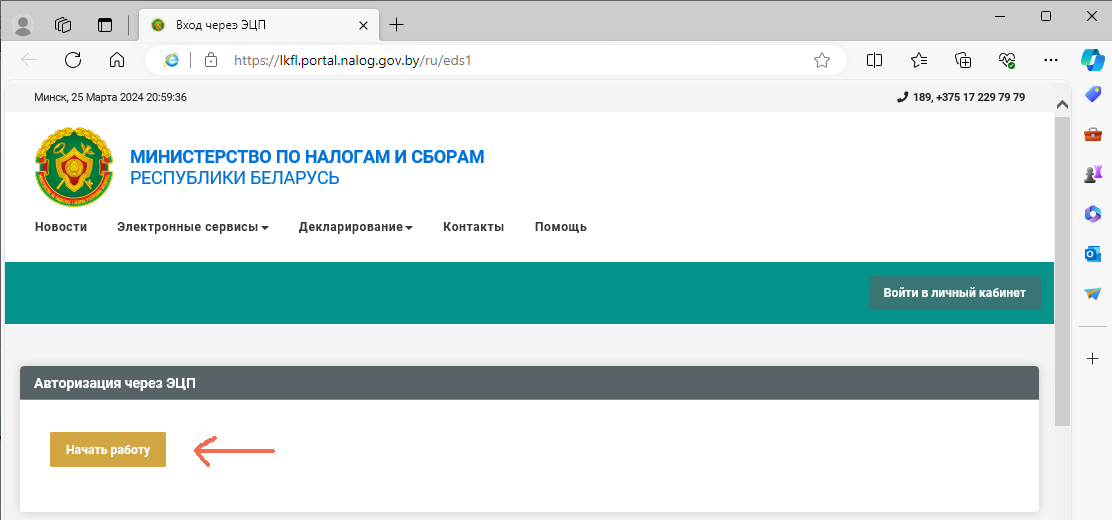Open the paper plane Drop sidebar icon
This screenshot has width=1112, height=520.
pyautogui.click(x=1092, y=293)
